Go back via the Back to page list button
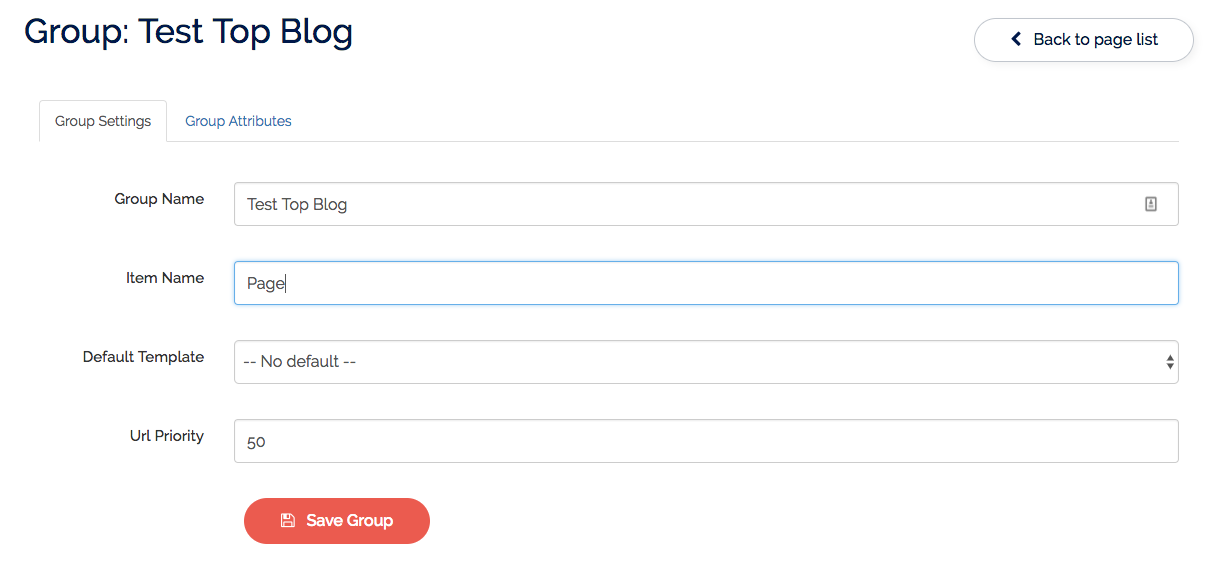 (1084, 40)
